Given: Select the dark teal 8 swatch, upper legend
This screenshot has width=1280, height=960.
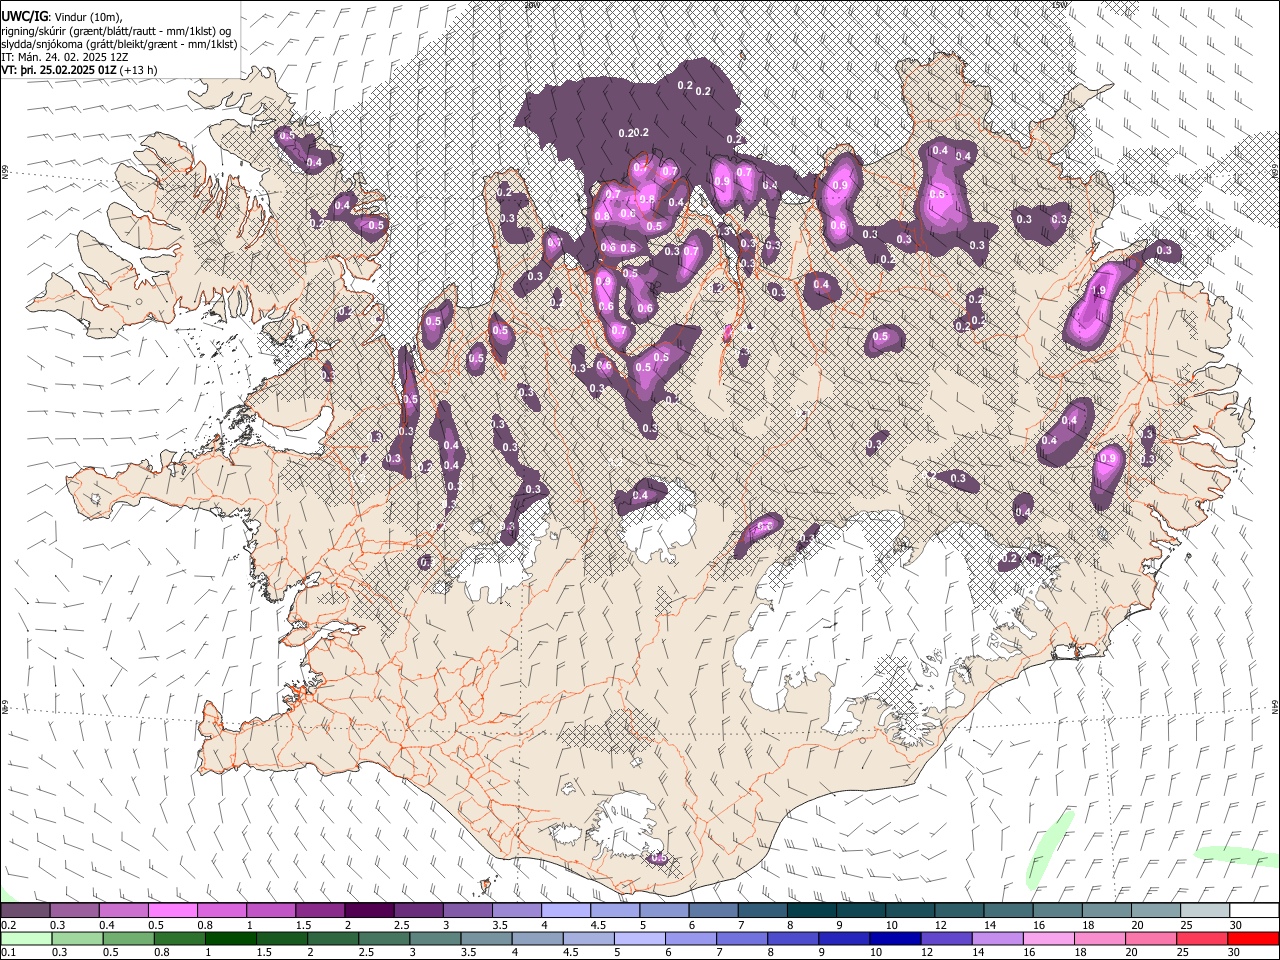Looking at the screenshot, I should click(x=810, y=911).
